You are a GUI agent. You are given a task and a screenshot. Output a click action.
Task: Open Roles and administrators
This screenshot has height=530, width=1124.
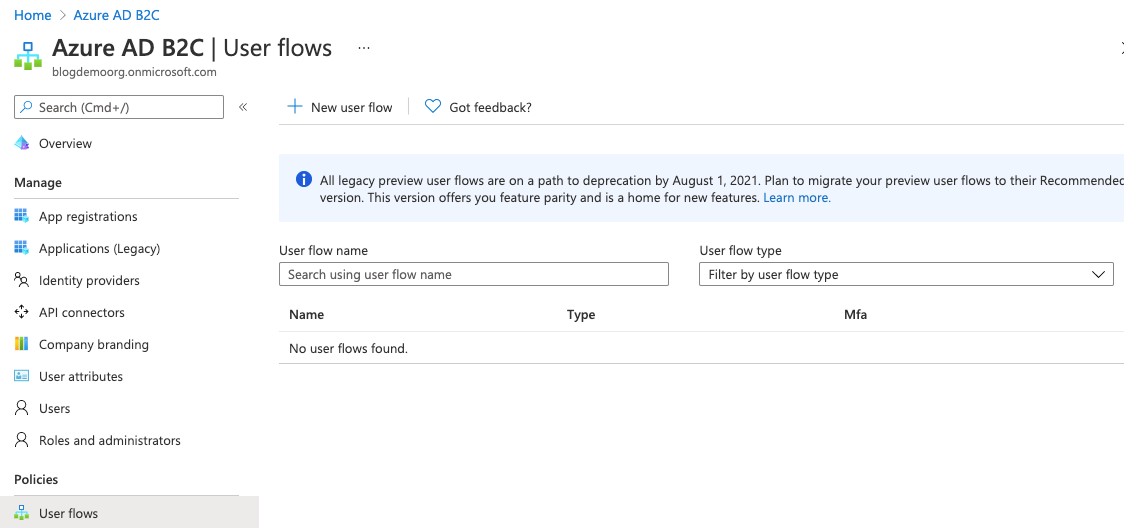pos(110,440)
